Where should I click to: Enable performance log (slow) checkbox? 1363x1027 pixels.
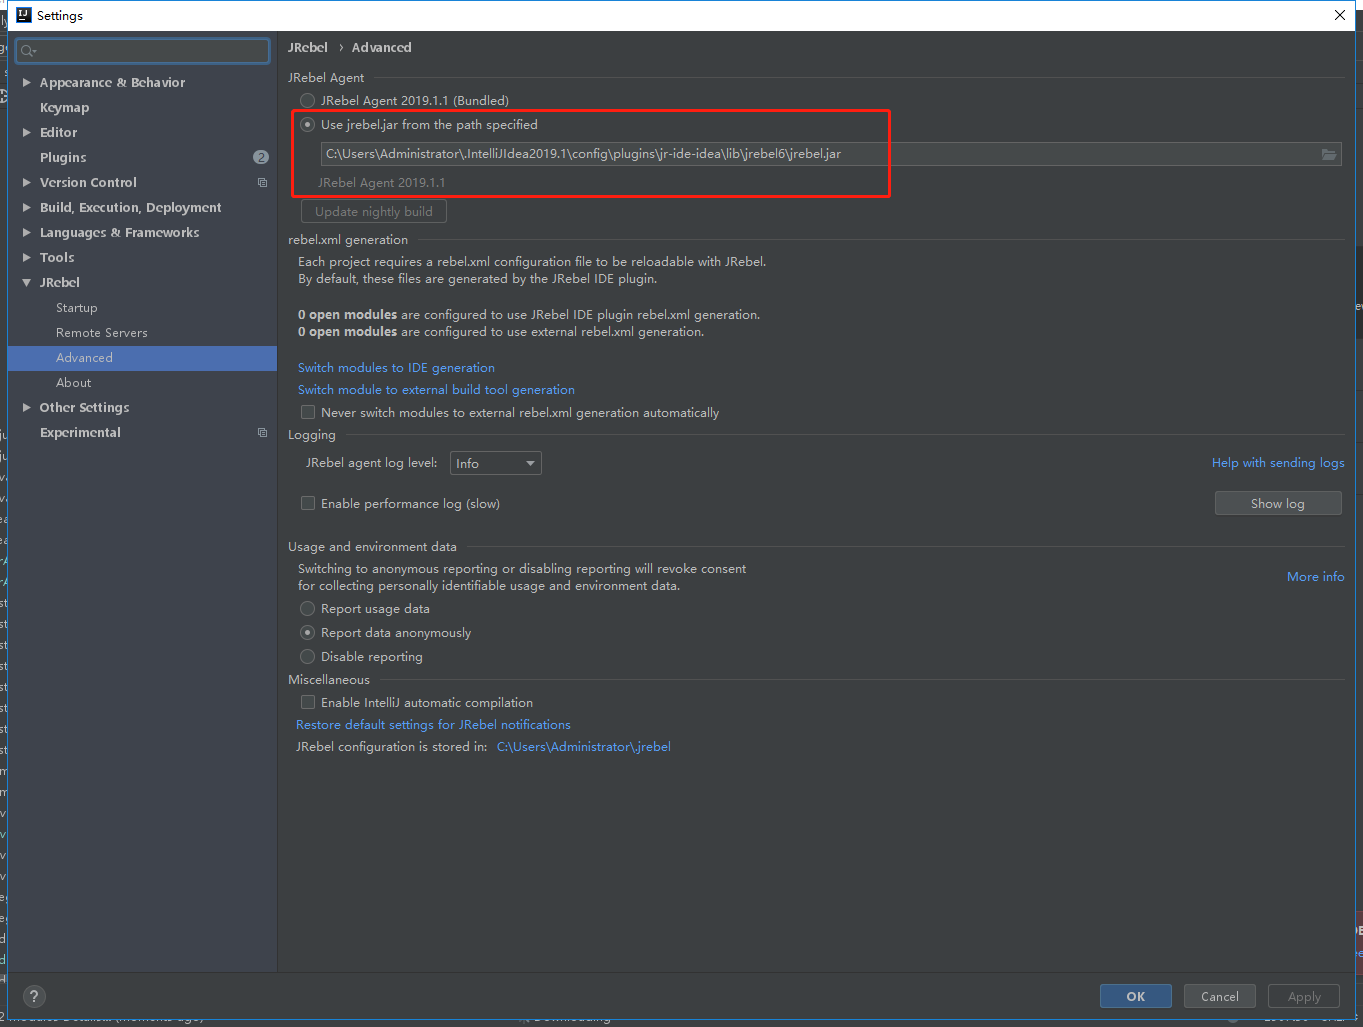click(308, 503)
